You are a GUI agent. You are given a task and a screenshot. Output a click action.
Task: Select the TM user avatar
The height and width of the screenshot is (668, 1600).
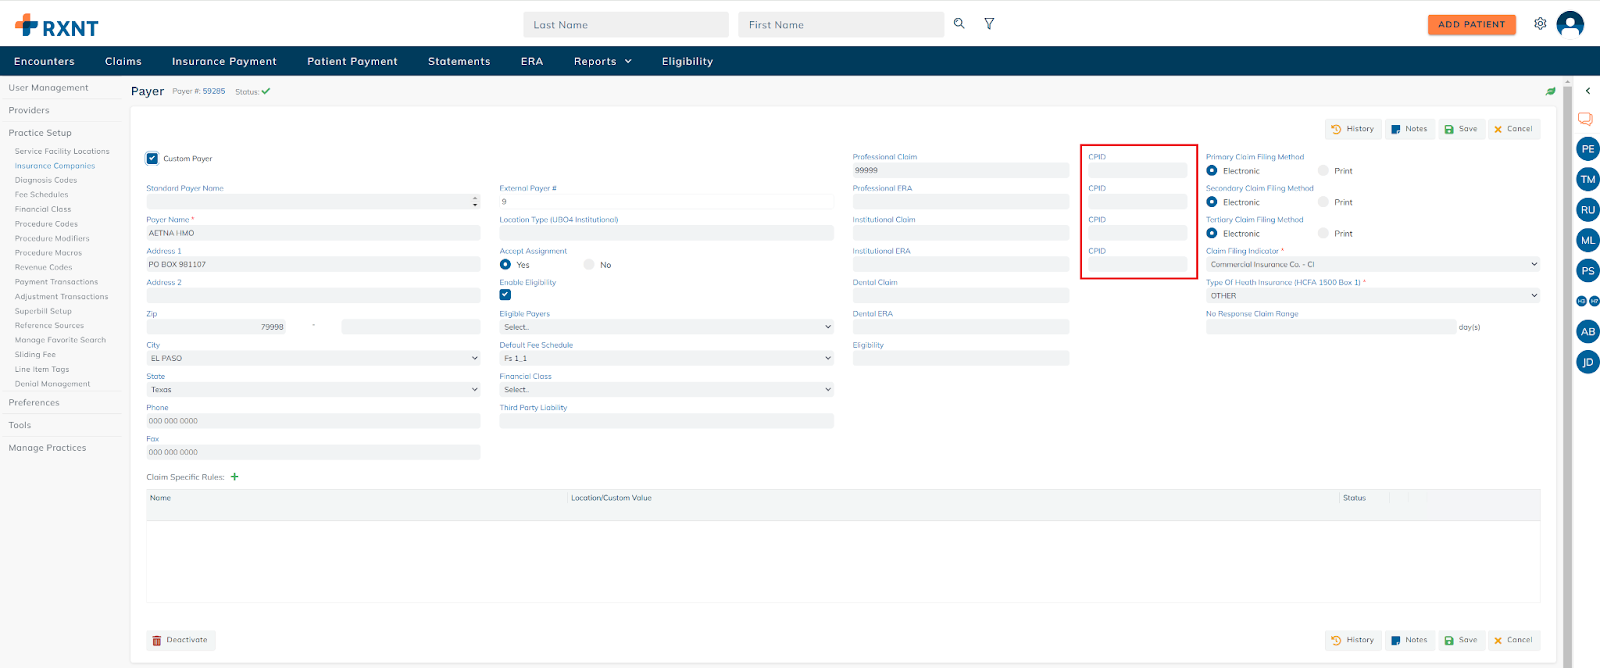pos(1588,179)
